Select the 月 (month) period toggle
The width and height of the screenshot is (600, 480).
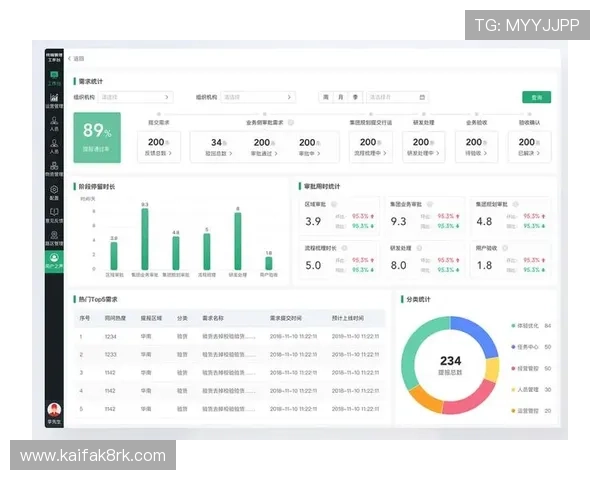pyautogui.click(x=341, y=97)
